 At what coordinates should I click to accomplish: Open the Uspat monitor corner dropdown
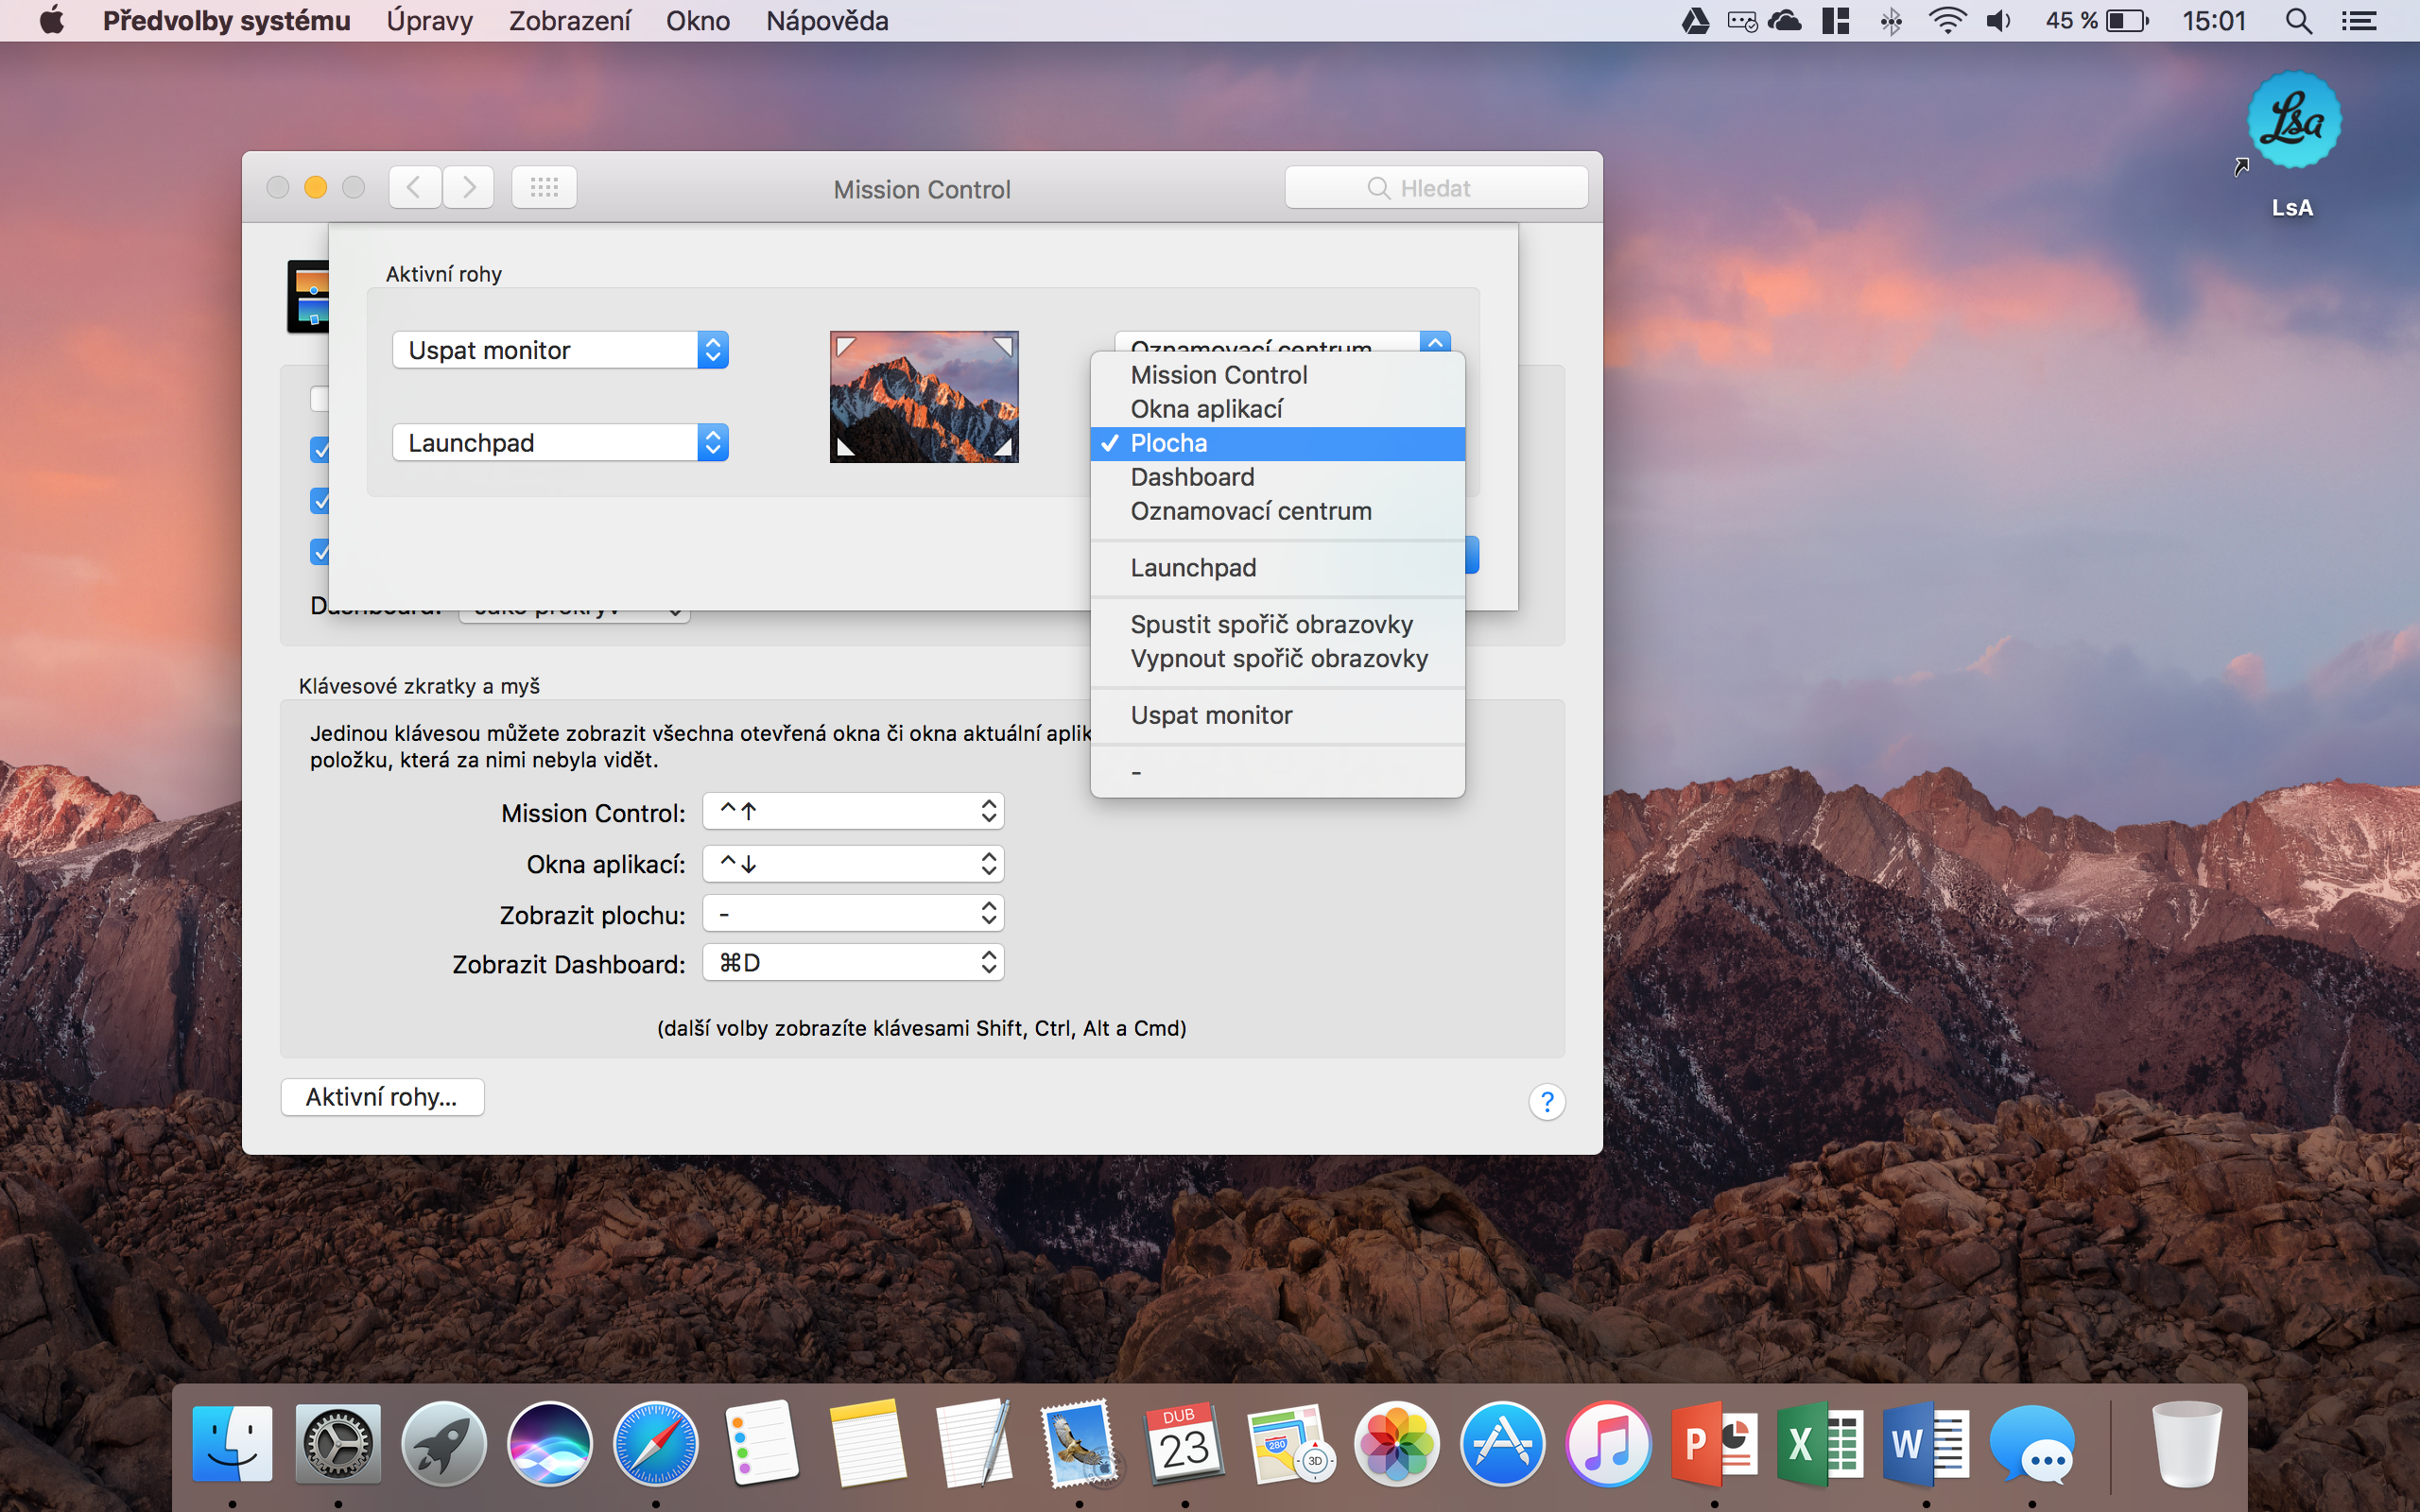tap(560, 350)
